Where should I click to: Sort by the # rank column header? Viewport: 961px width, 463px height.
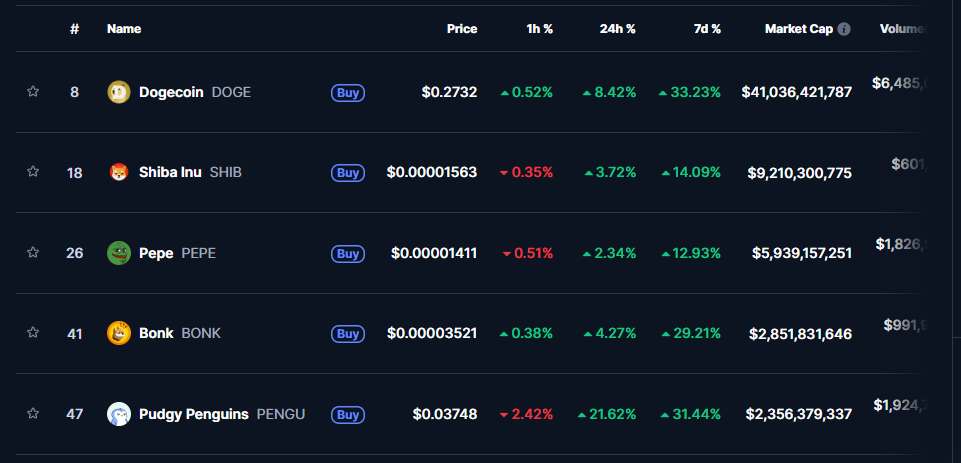pos(74,29)
